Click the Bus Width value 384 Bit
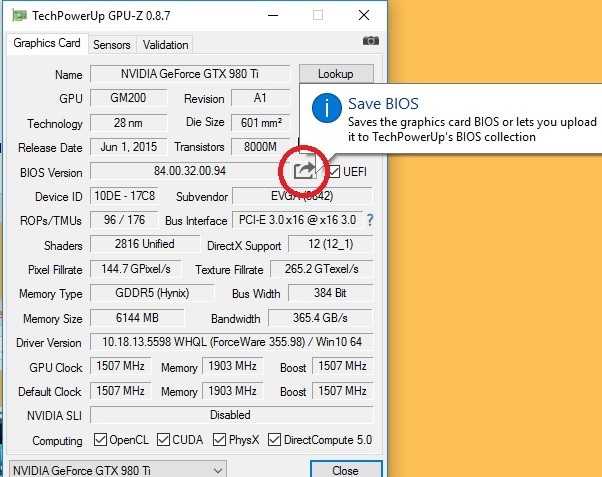This screenshot has height=477, width=602. [x=331, y=293]
